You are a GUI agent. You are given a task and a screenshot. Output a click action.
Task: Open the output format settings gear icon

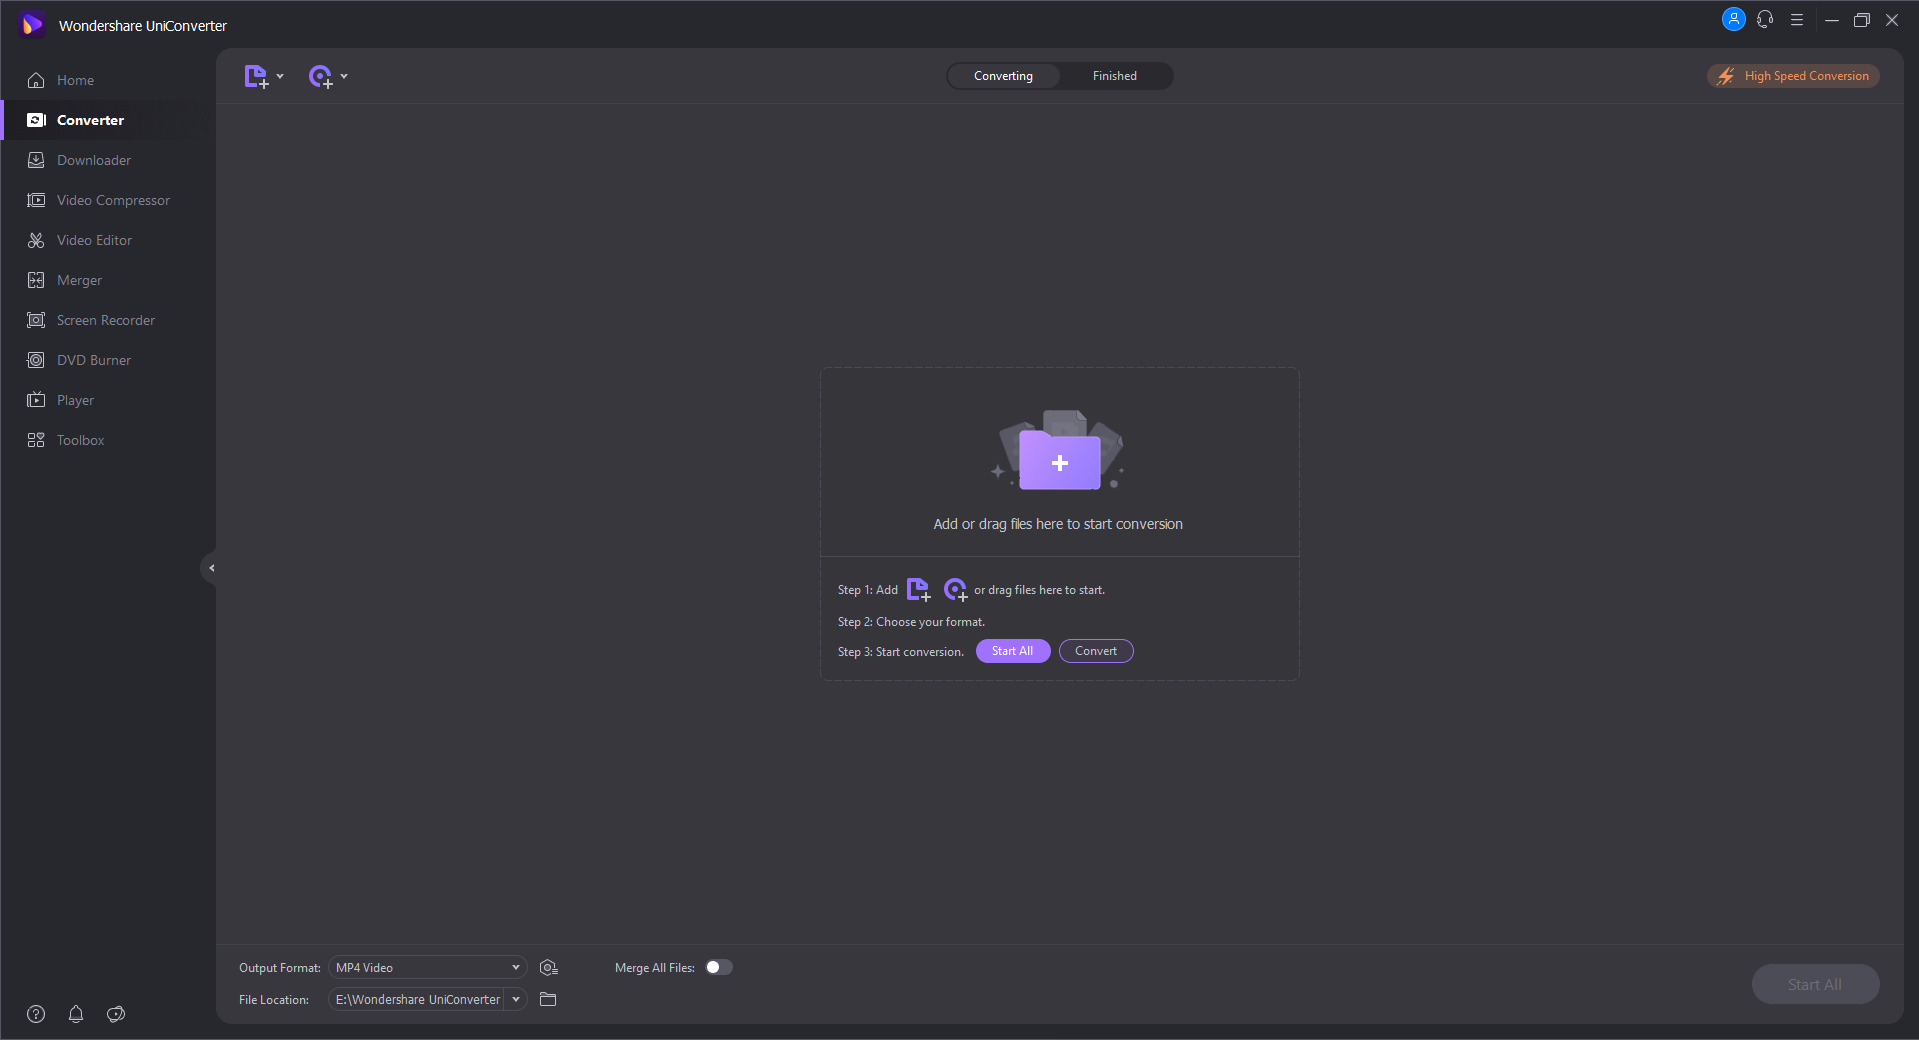[548, 968]
